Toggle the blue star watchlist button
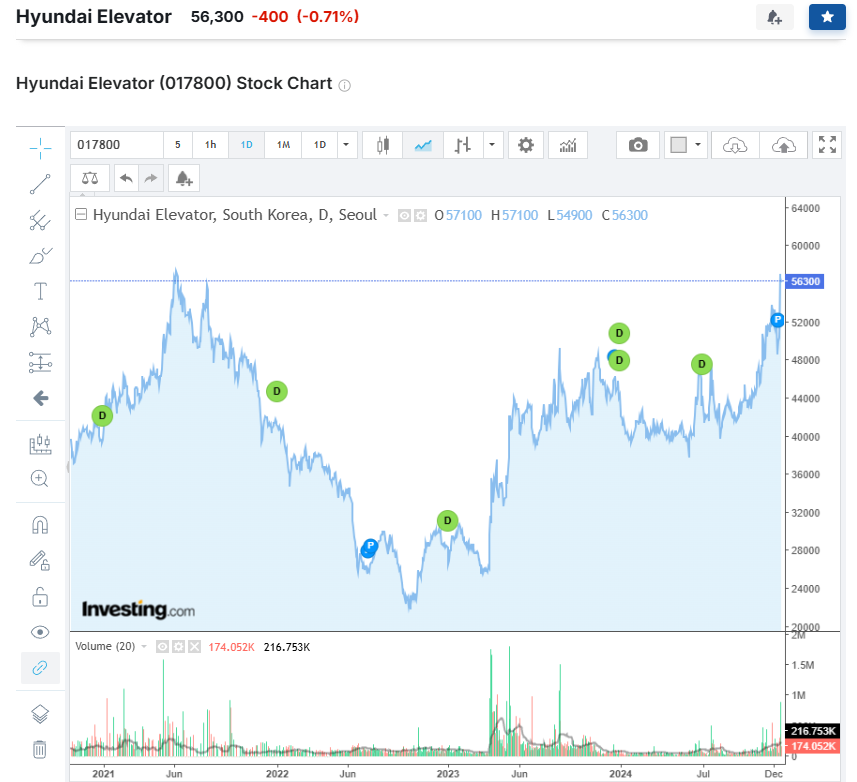 point(827,17)
